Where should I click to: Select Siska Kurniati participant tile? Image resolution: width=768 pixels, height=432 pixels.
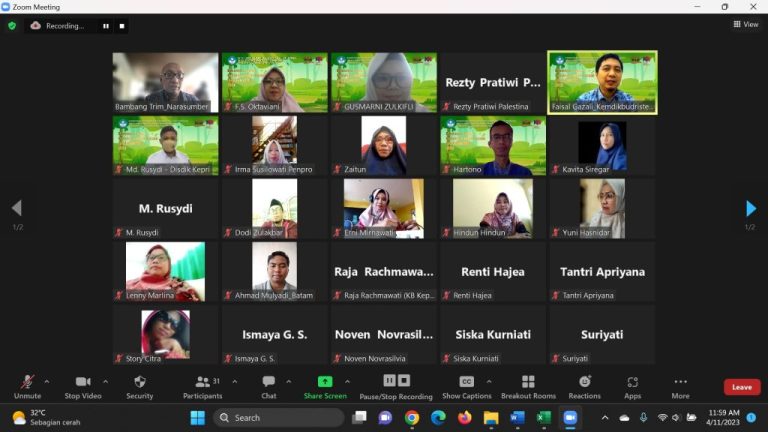pyautogui.click(x=493, y=335)
